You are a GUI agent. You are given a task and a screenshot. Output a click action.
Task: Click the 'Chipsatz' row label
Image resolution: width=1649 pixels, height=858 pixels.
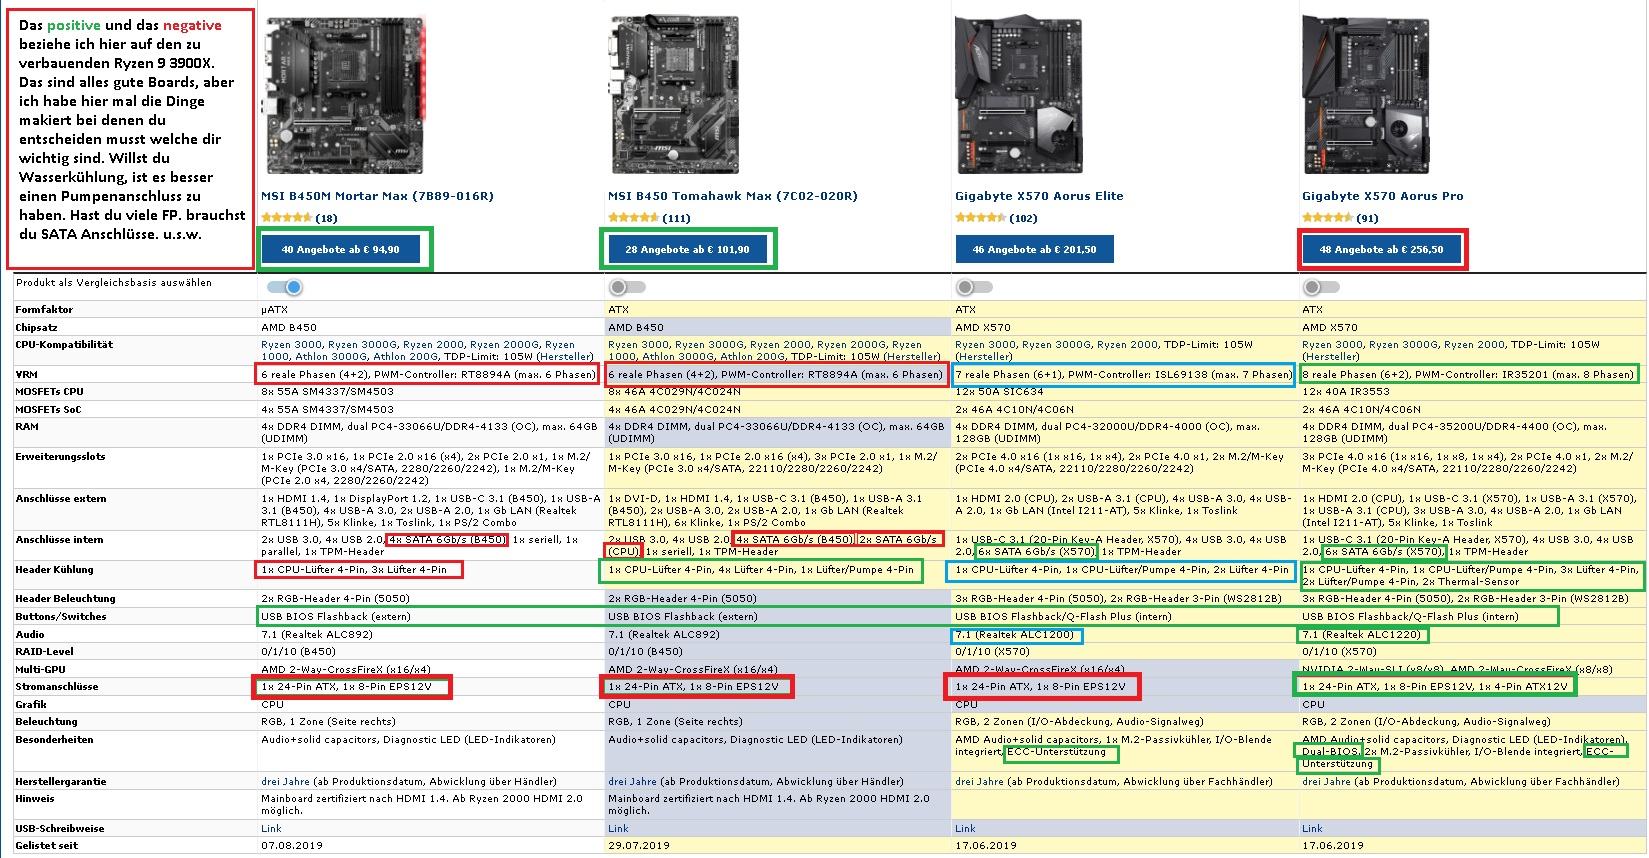click(36, 327)
